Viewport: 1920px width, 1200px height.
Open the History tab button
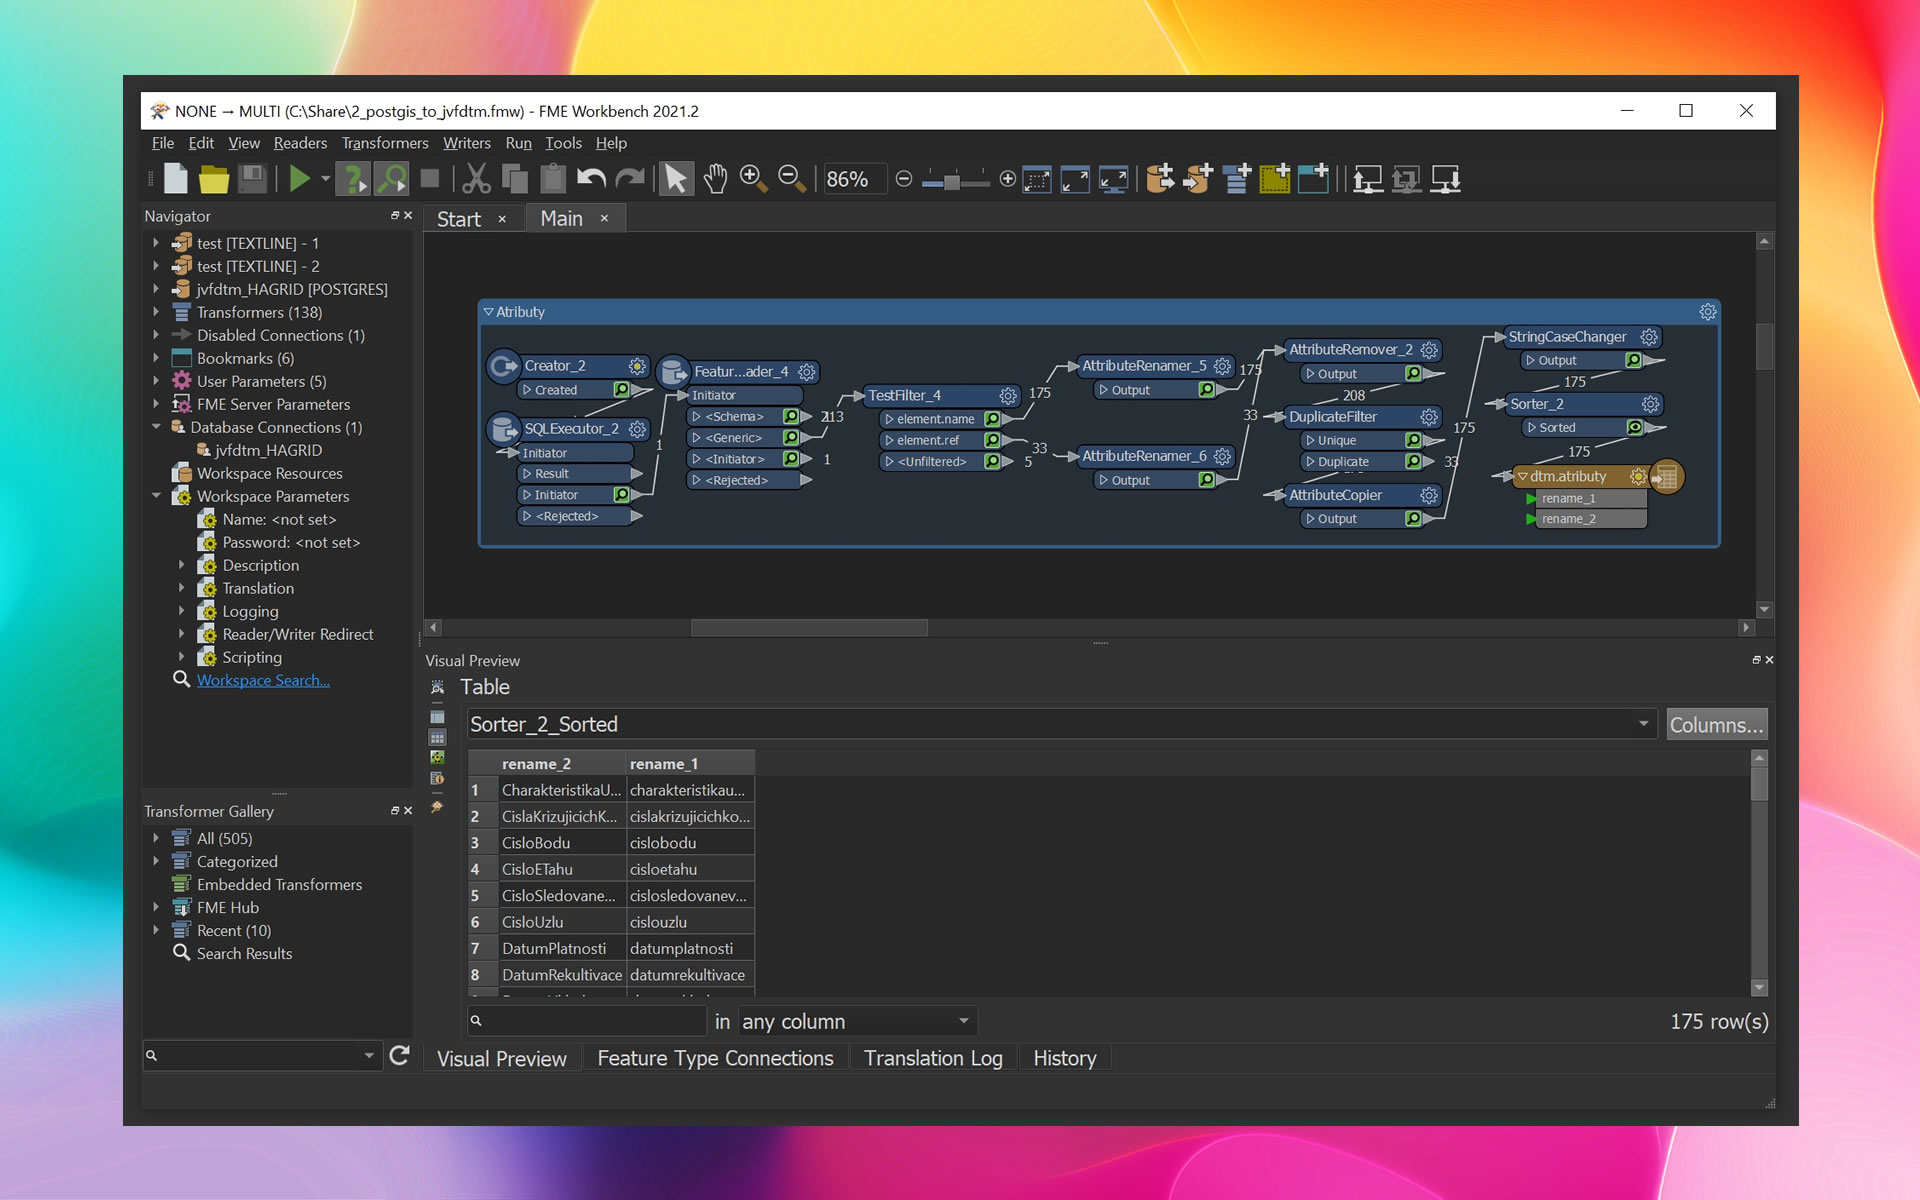1064,1058
